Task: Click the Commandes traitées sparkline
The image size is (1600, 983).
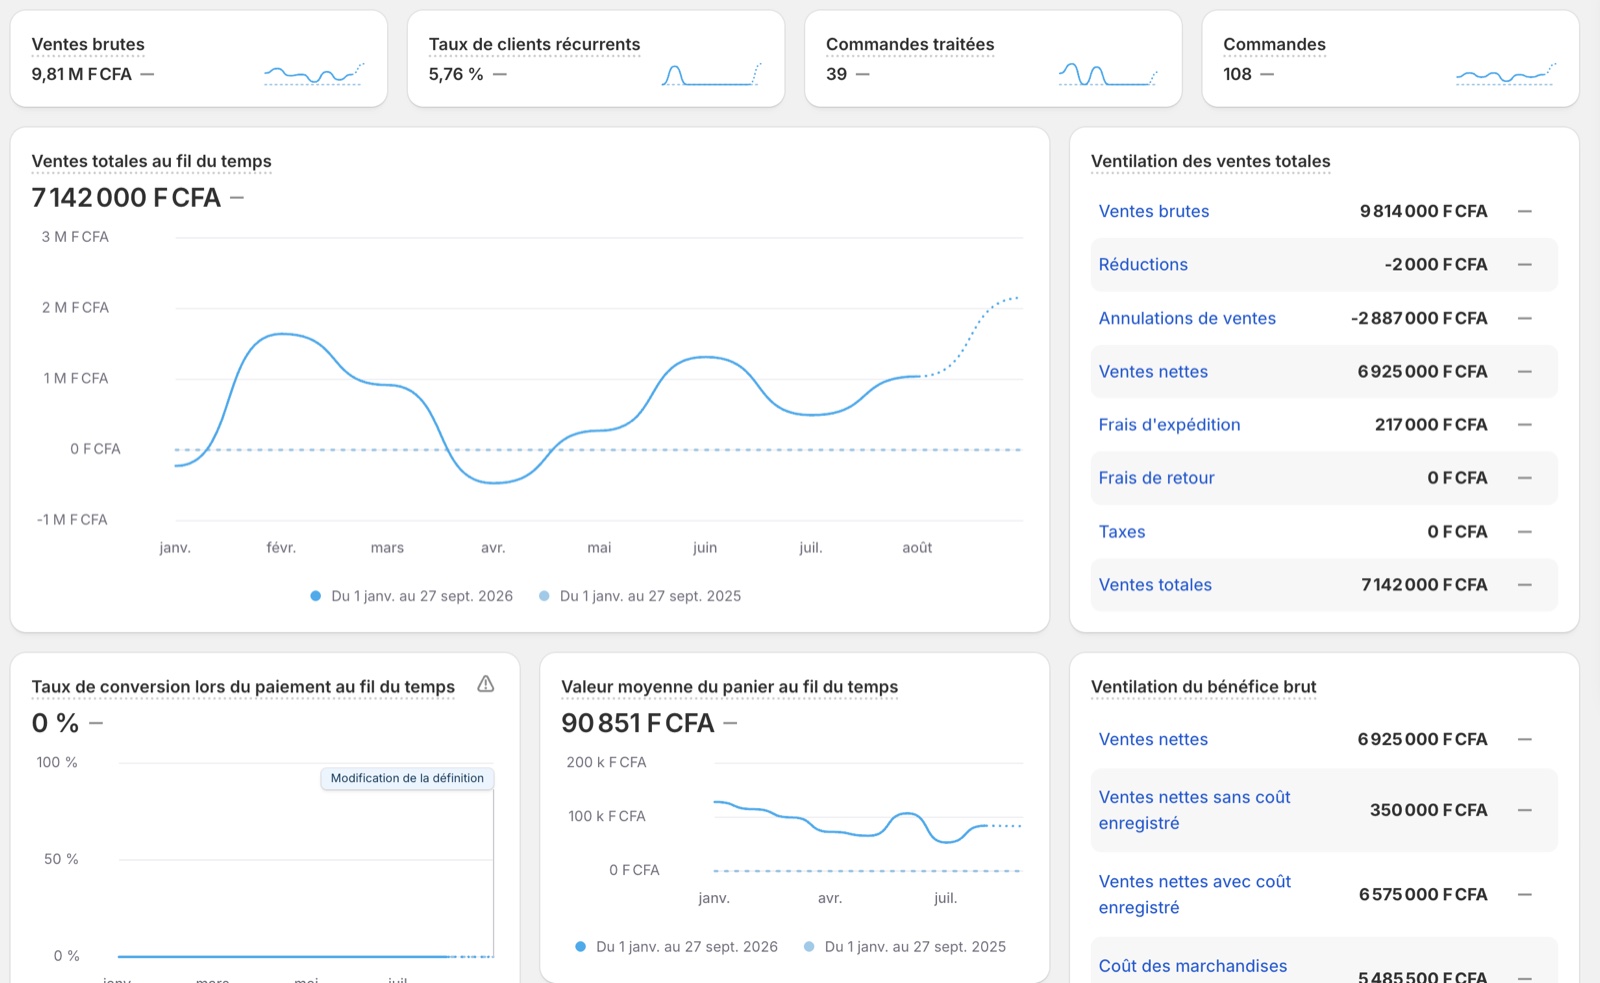Action: click(1108, 74)
